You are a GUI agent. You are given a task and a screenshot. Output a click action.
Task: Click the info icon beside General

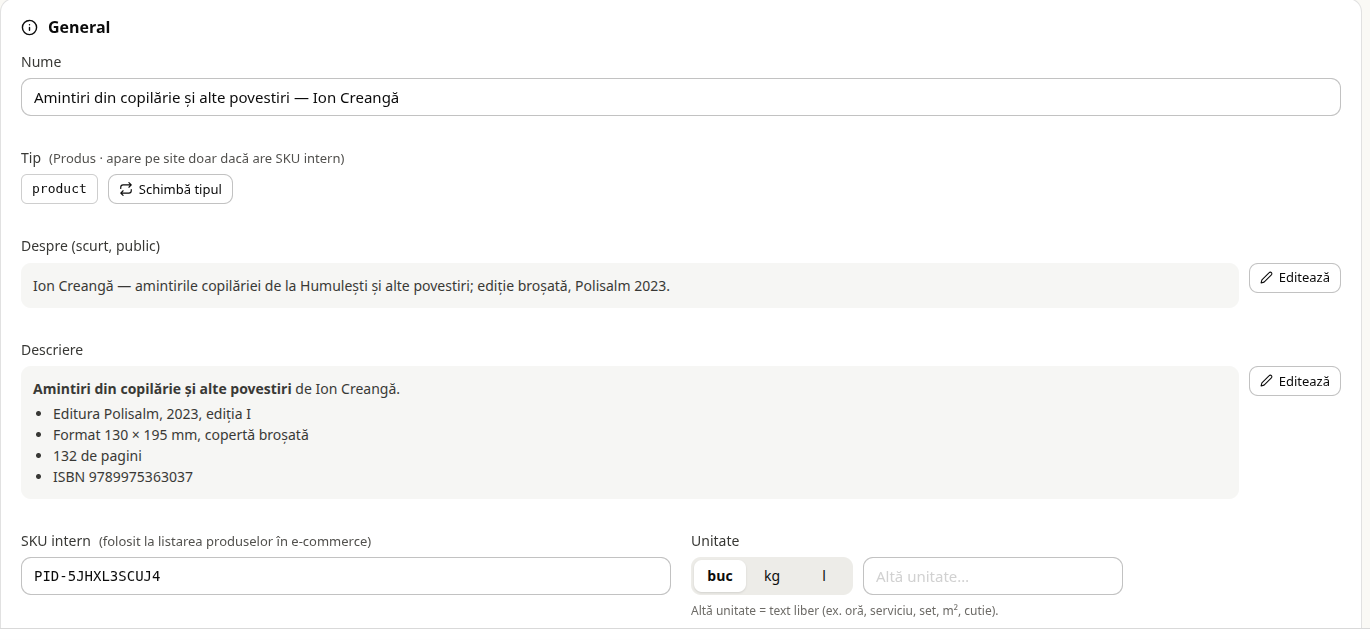29,28
